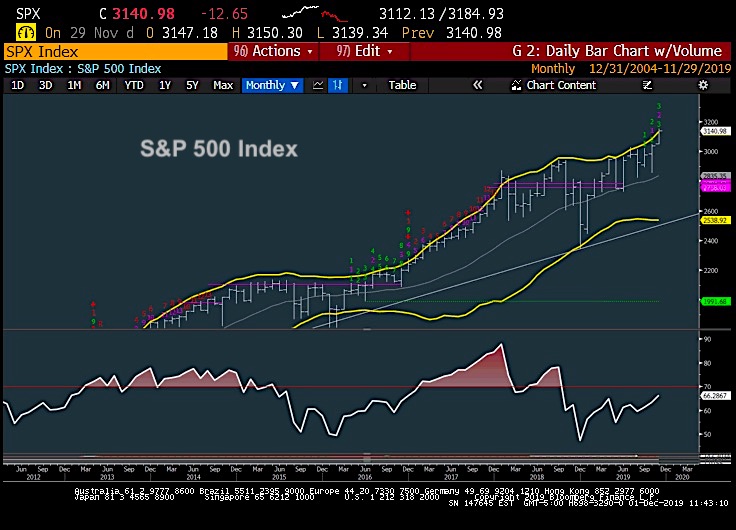Click the closing price 3140.98 in header

[144, 14]
